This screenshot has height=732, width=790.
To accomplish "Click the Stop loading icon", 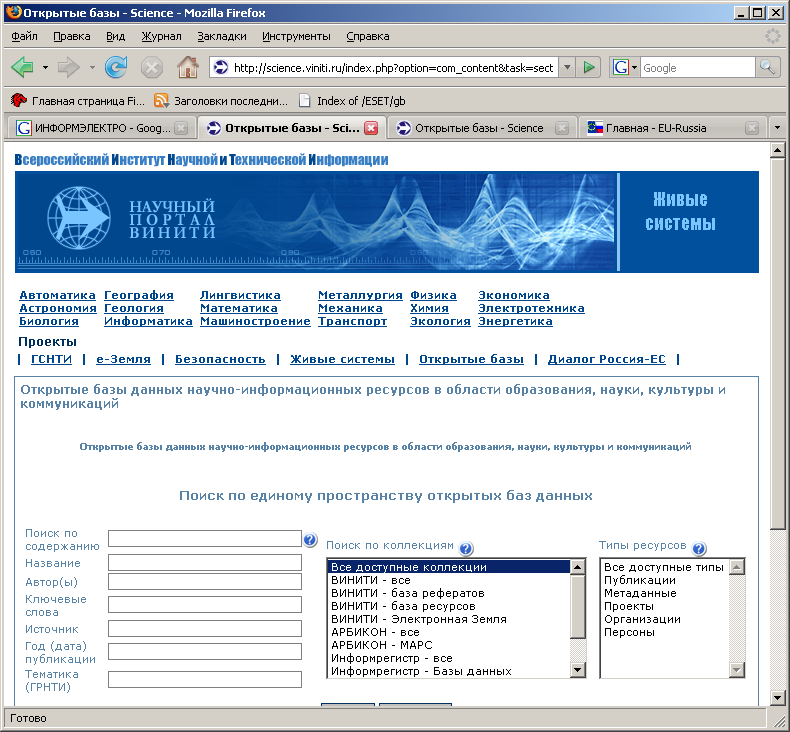I will pos(152,68).
